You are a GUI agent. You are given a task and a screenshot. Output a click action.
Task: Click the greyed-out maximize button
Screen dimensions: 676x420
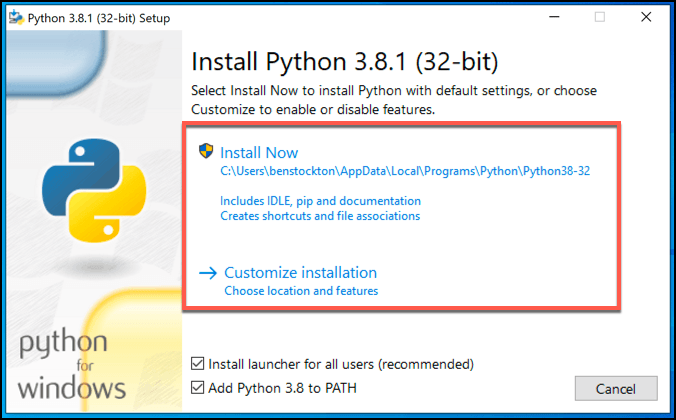pyautogui.click(x=600, y=17)
